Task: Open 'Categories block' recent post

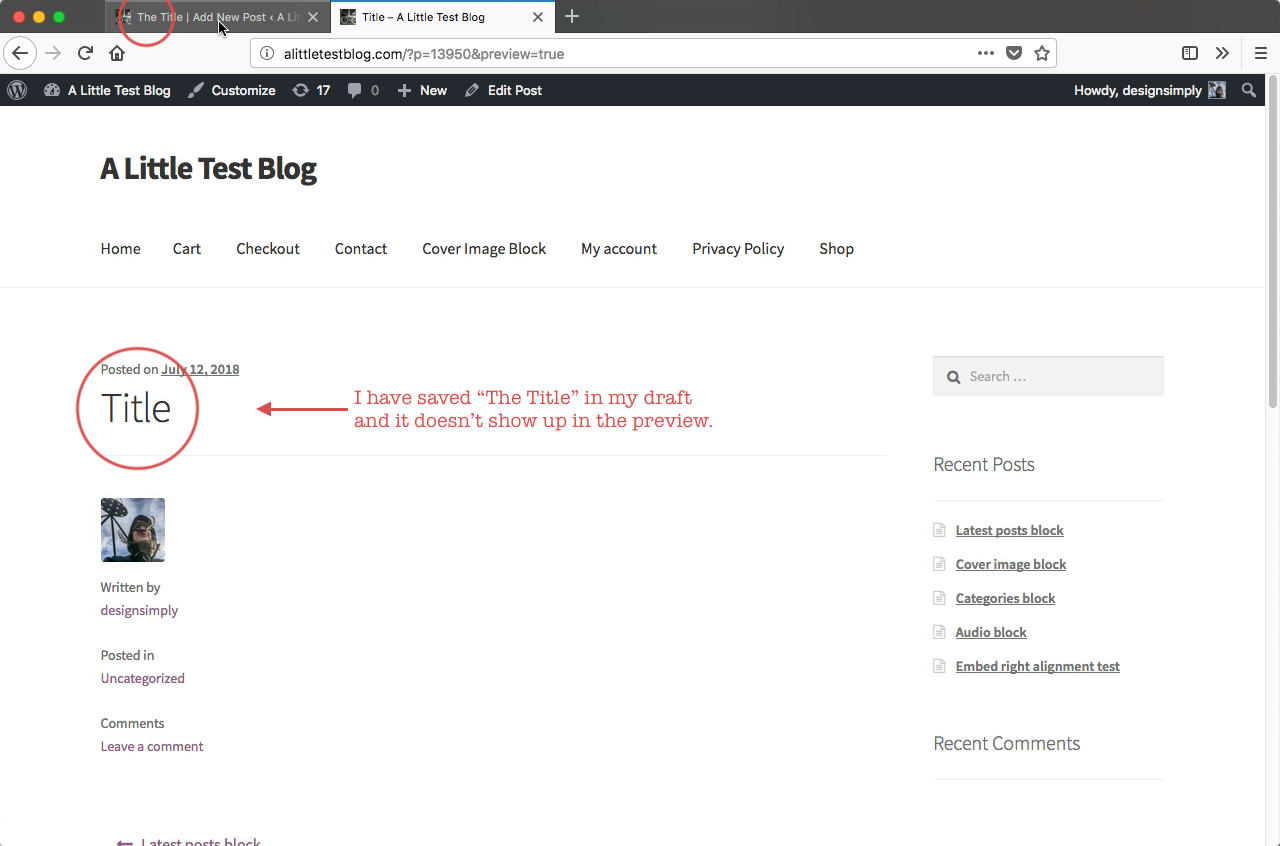Action: coord(1005,598)
